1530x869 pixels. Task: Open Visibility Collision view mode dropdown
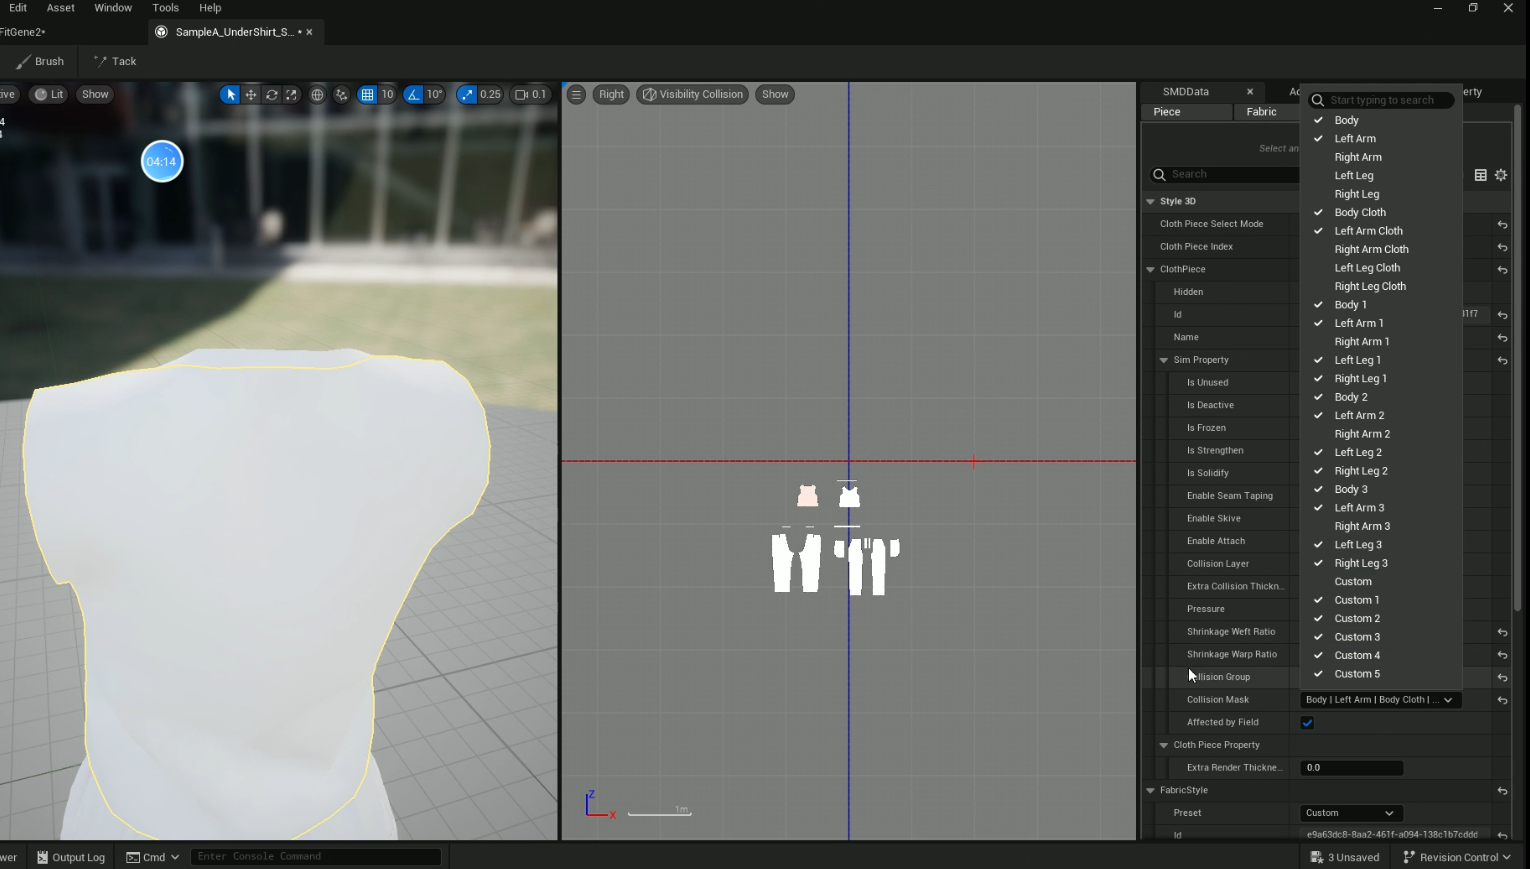(693, 94)
